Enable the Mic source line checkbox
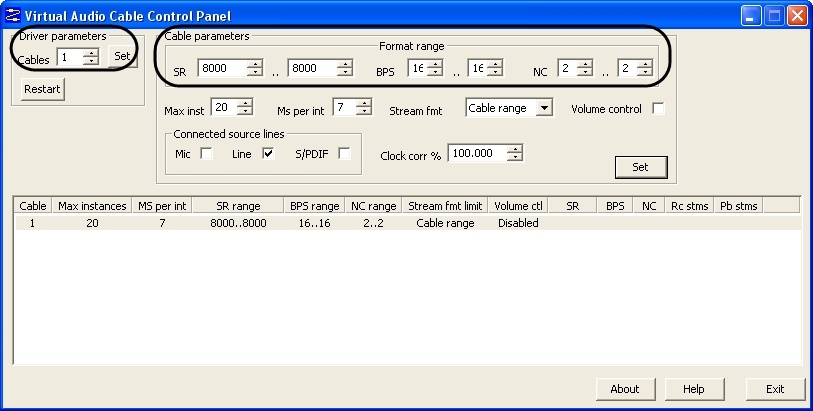The image size is (813, 411). tap(207, 153)
